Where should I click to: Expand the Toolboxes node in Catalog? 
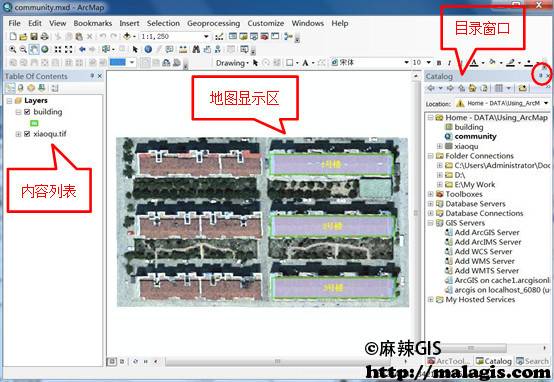pyautogui.click(x=431, y=194)
